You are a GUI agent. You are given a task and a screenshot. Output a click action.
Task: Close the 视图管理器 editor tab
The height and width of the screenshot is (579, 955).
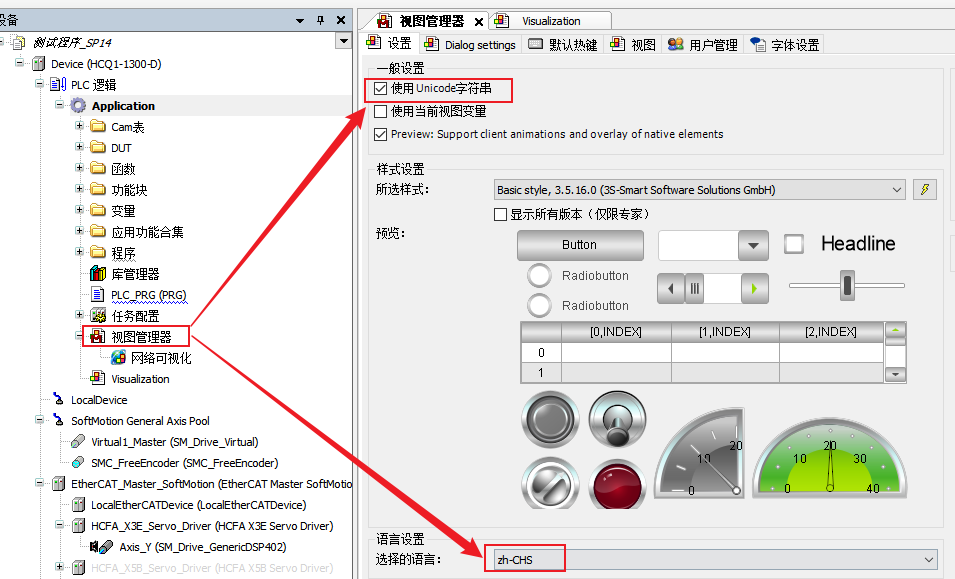pos(479,22)
